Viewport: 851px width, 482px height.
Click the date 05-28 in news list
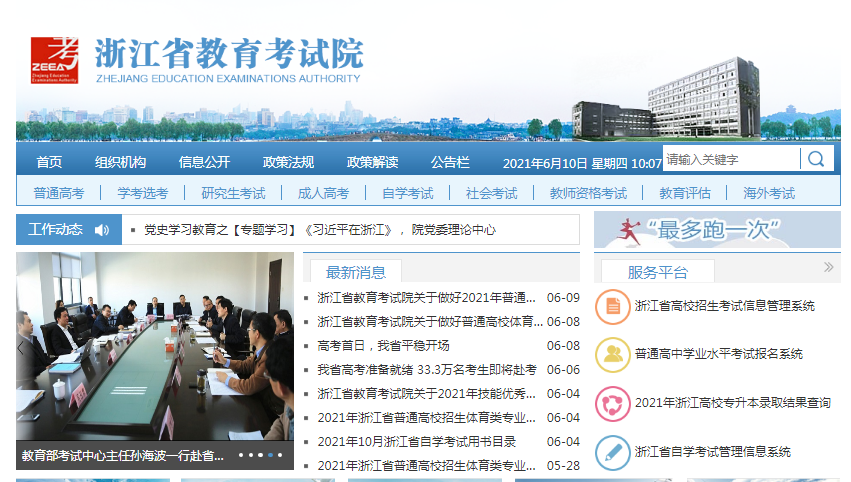(x=563, y=465)
